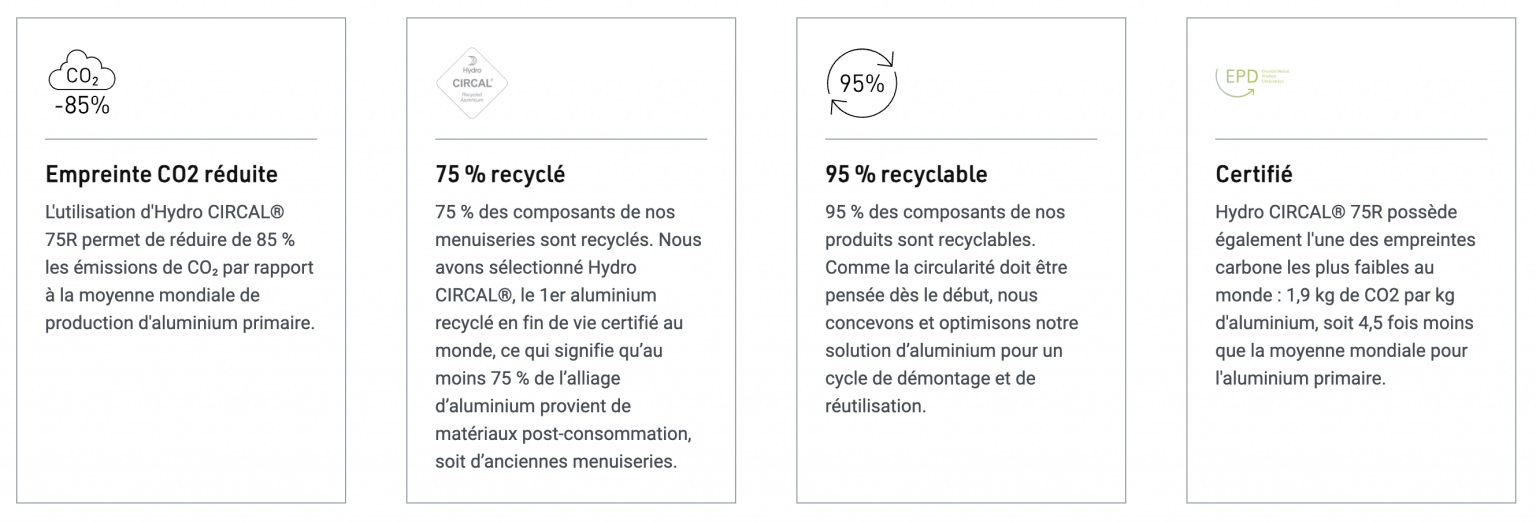Select the "Empreinte CO2 réduite" heading
Image resolution: width=1536 pixels, height=522 pixels.
(162, 175)
